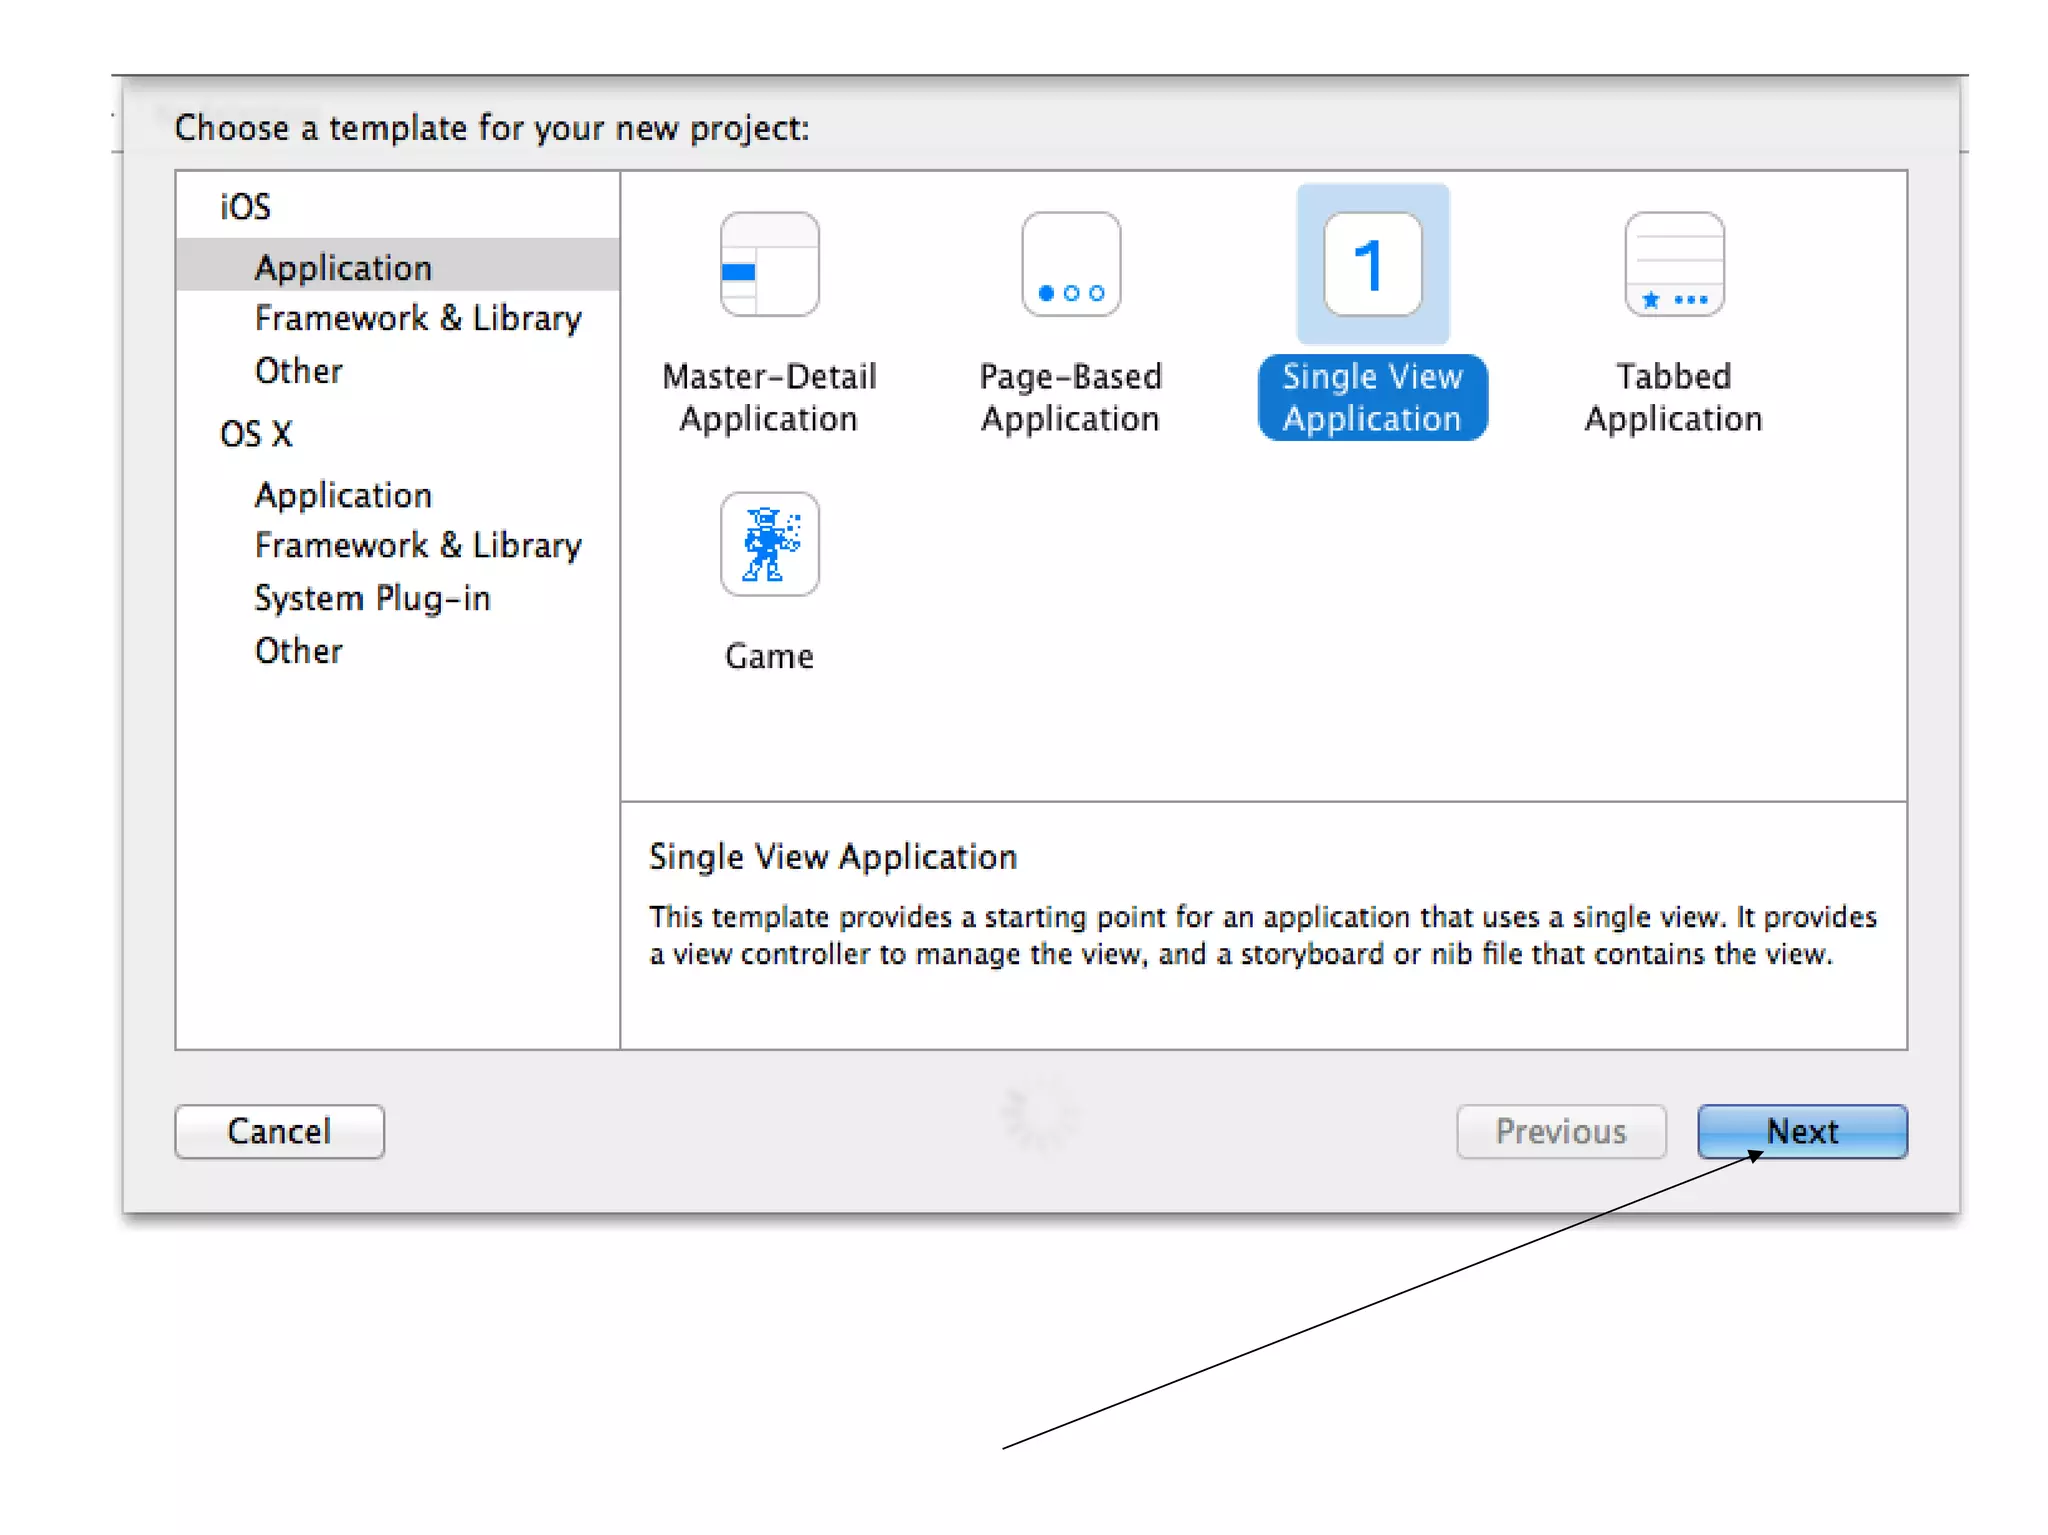
Task: Pick the Single View Application icon
Action: pos(1372,264)
